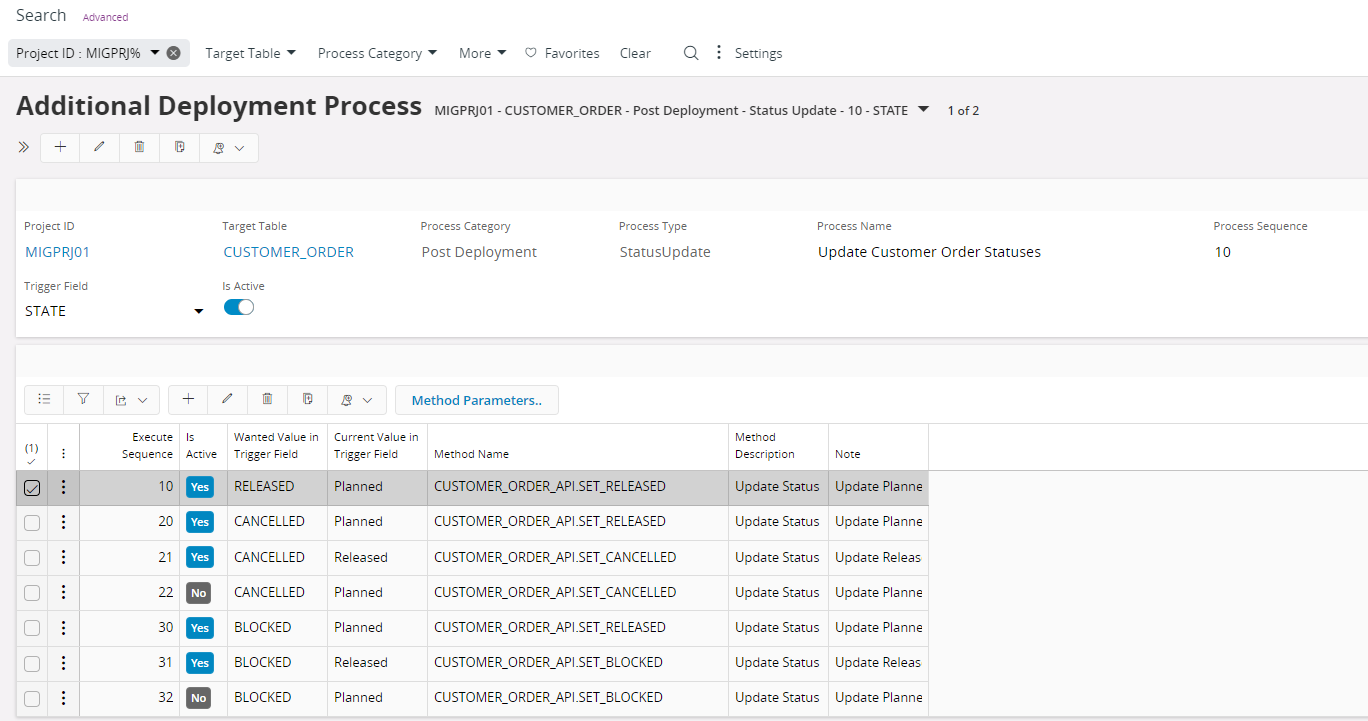Uncheck the row with Execute Sequence 10
The width and height of the screenshot is (1368, 721).
[x=32, y=488]
